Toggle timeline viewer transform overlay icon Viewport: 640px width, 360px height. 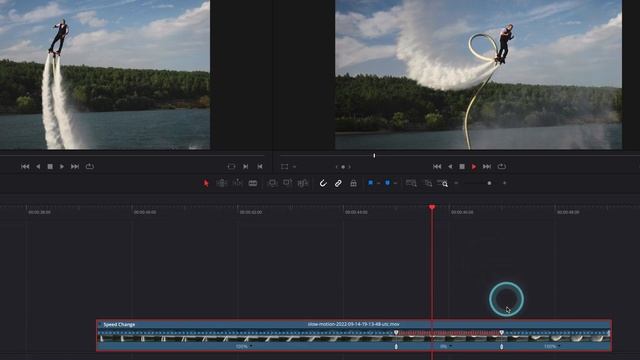tap(284, 167)
